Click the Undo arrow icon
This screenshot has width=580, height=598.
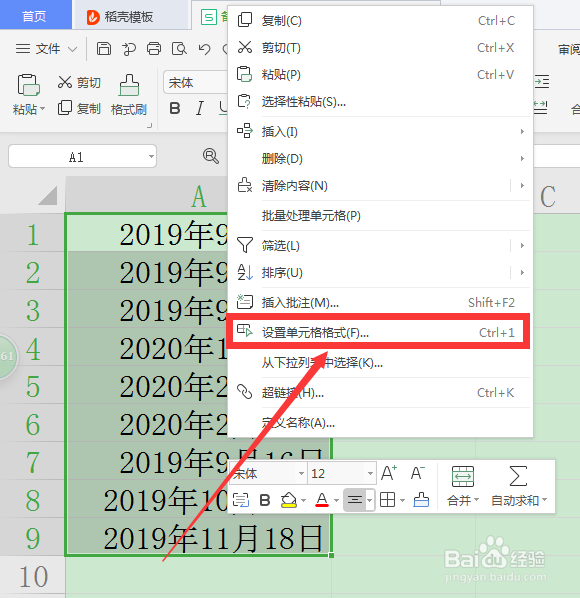[x=204, y=49]
